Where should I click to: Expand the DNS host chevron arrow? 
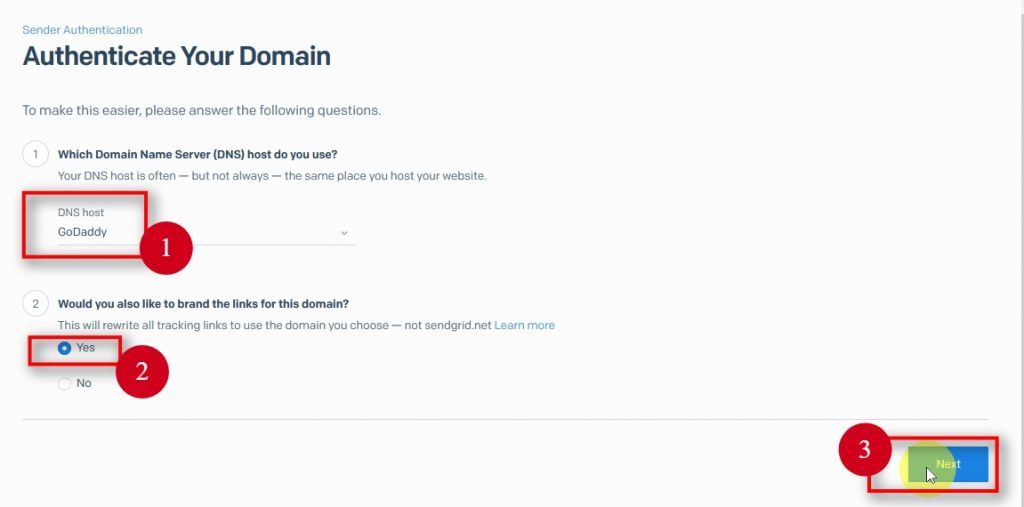click(x=344, y=233)
